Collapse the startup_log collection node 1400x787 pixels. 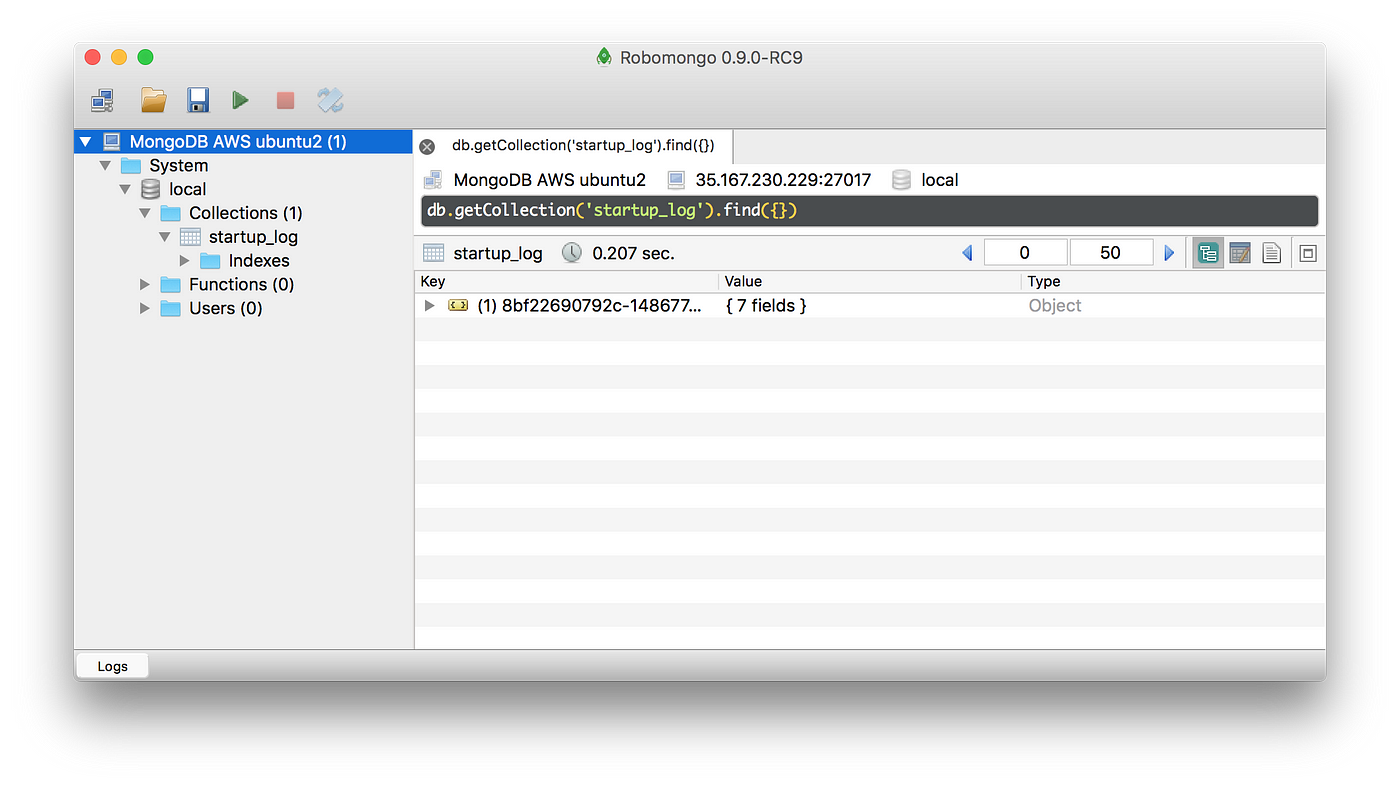(165, 237)
